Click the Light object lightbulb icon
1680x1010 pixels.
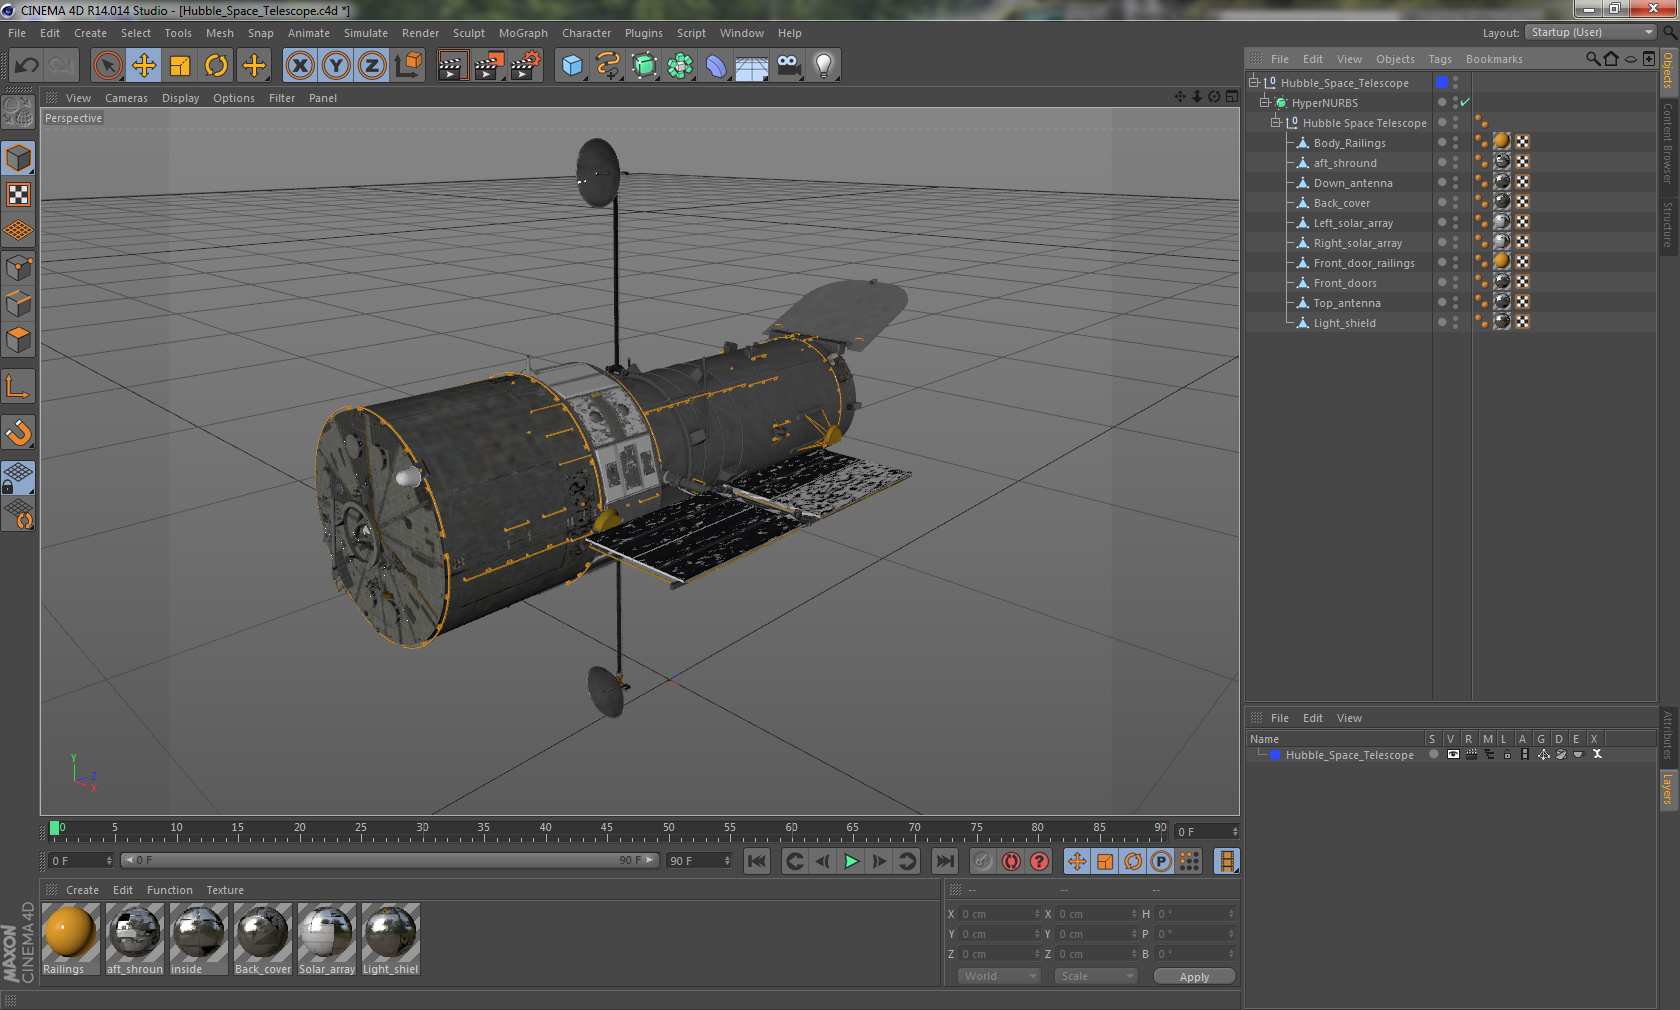(823, 66)
